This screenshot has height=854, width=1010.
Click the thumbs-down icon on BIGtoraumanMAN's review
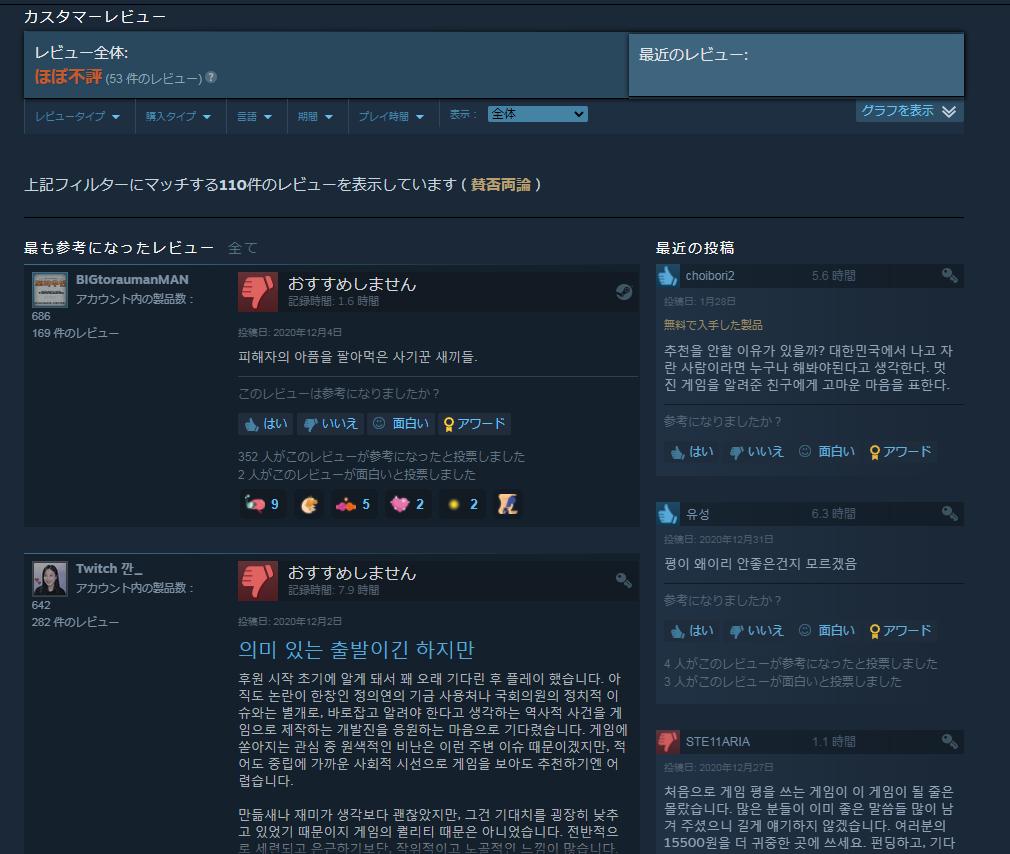[258, 291]
